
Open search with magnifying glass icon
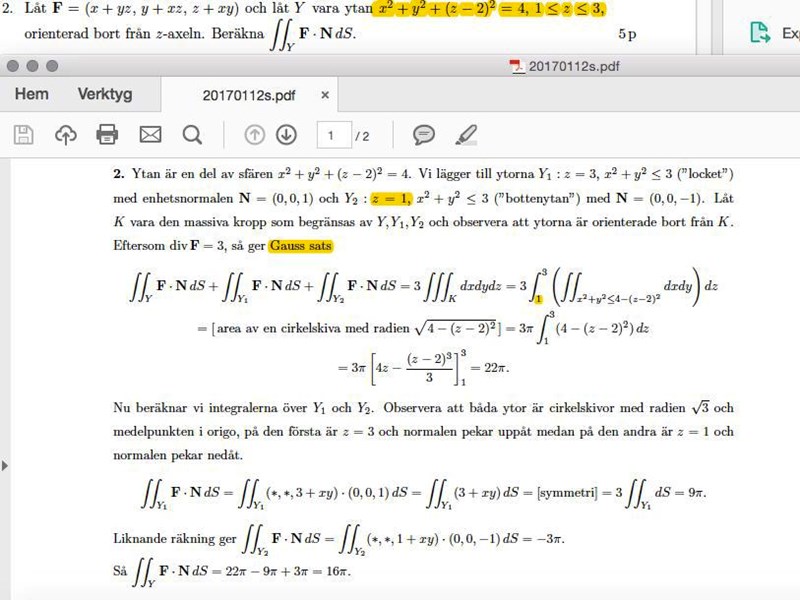(x=192, y=135)
